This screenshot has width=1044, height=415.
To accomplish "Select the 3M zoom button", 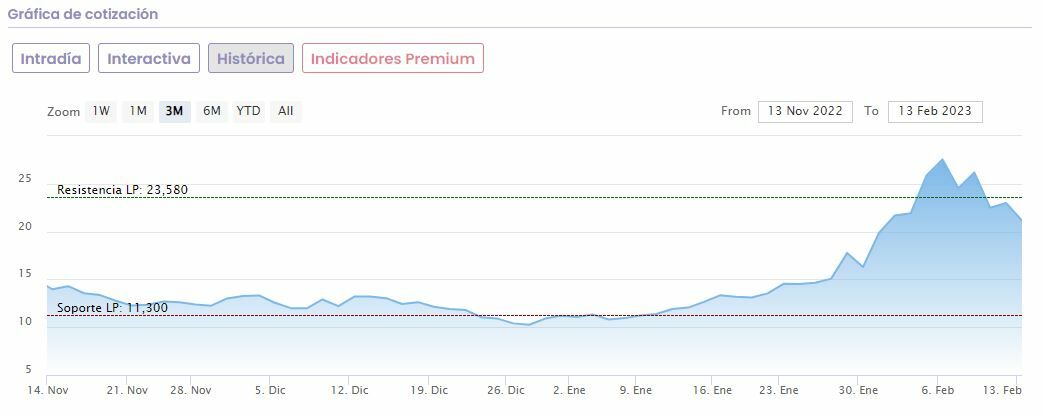I will pyautogui.click(x=174, y=111).
